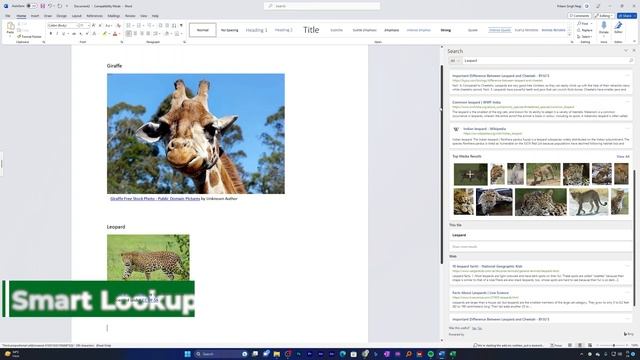This screenshot has height=360, width=640.
Task: Click the red font color icon
Action: [x=115, y=34]
